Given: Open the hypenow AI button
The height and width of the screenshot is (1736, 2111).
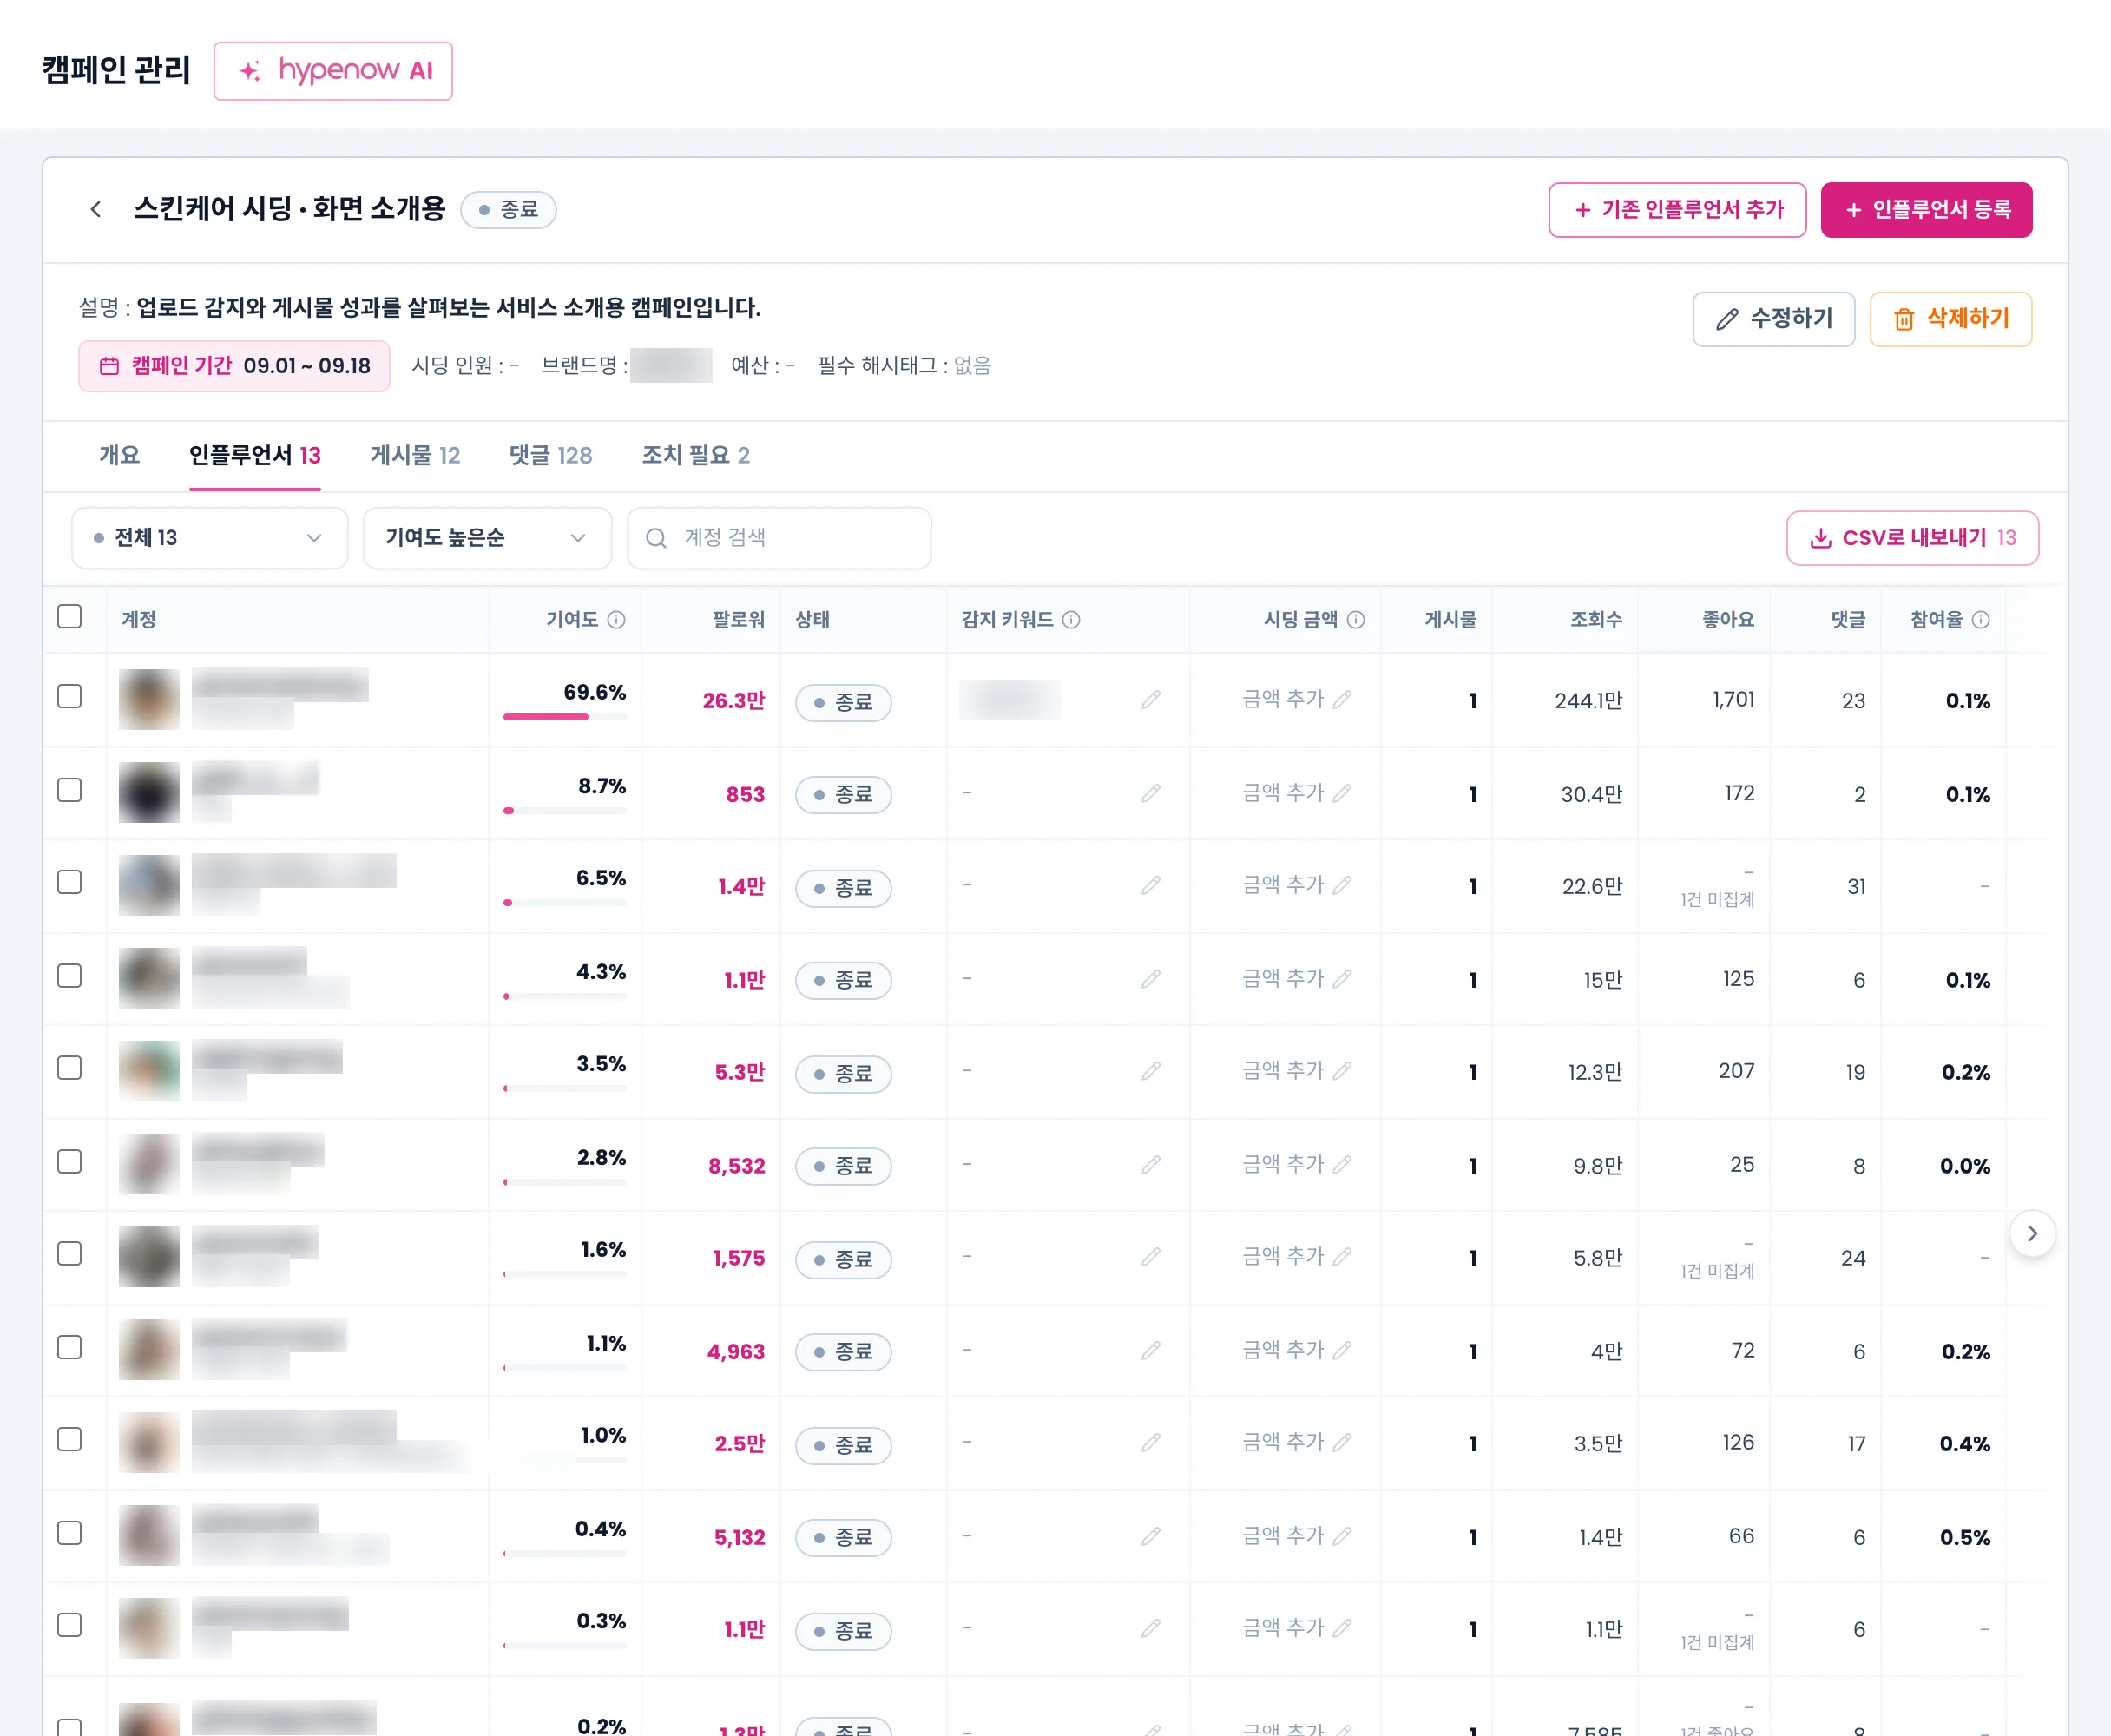Looking at the screenshot, I should (333, 71).
